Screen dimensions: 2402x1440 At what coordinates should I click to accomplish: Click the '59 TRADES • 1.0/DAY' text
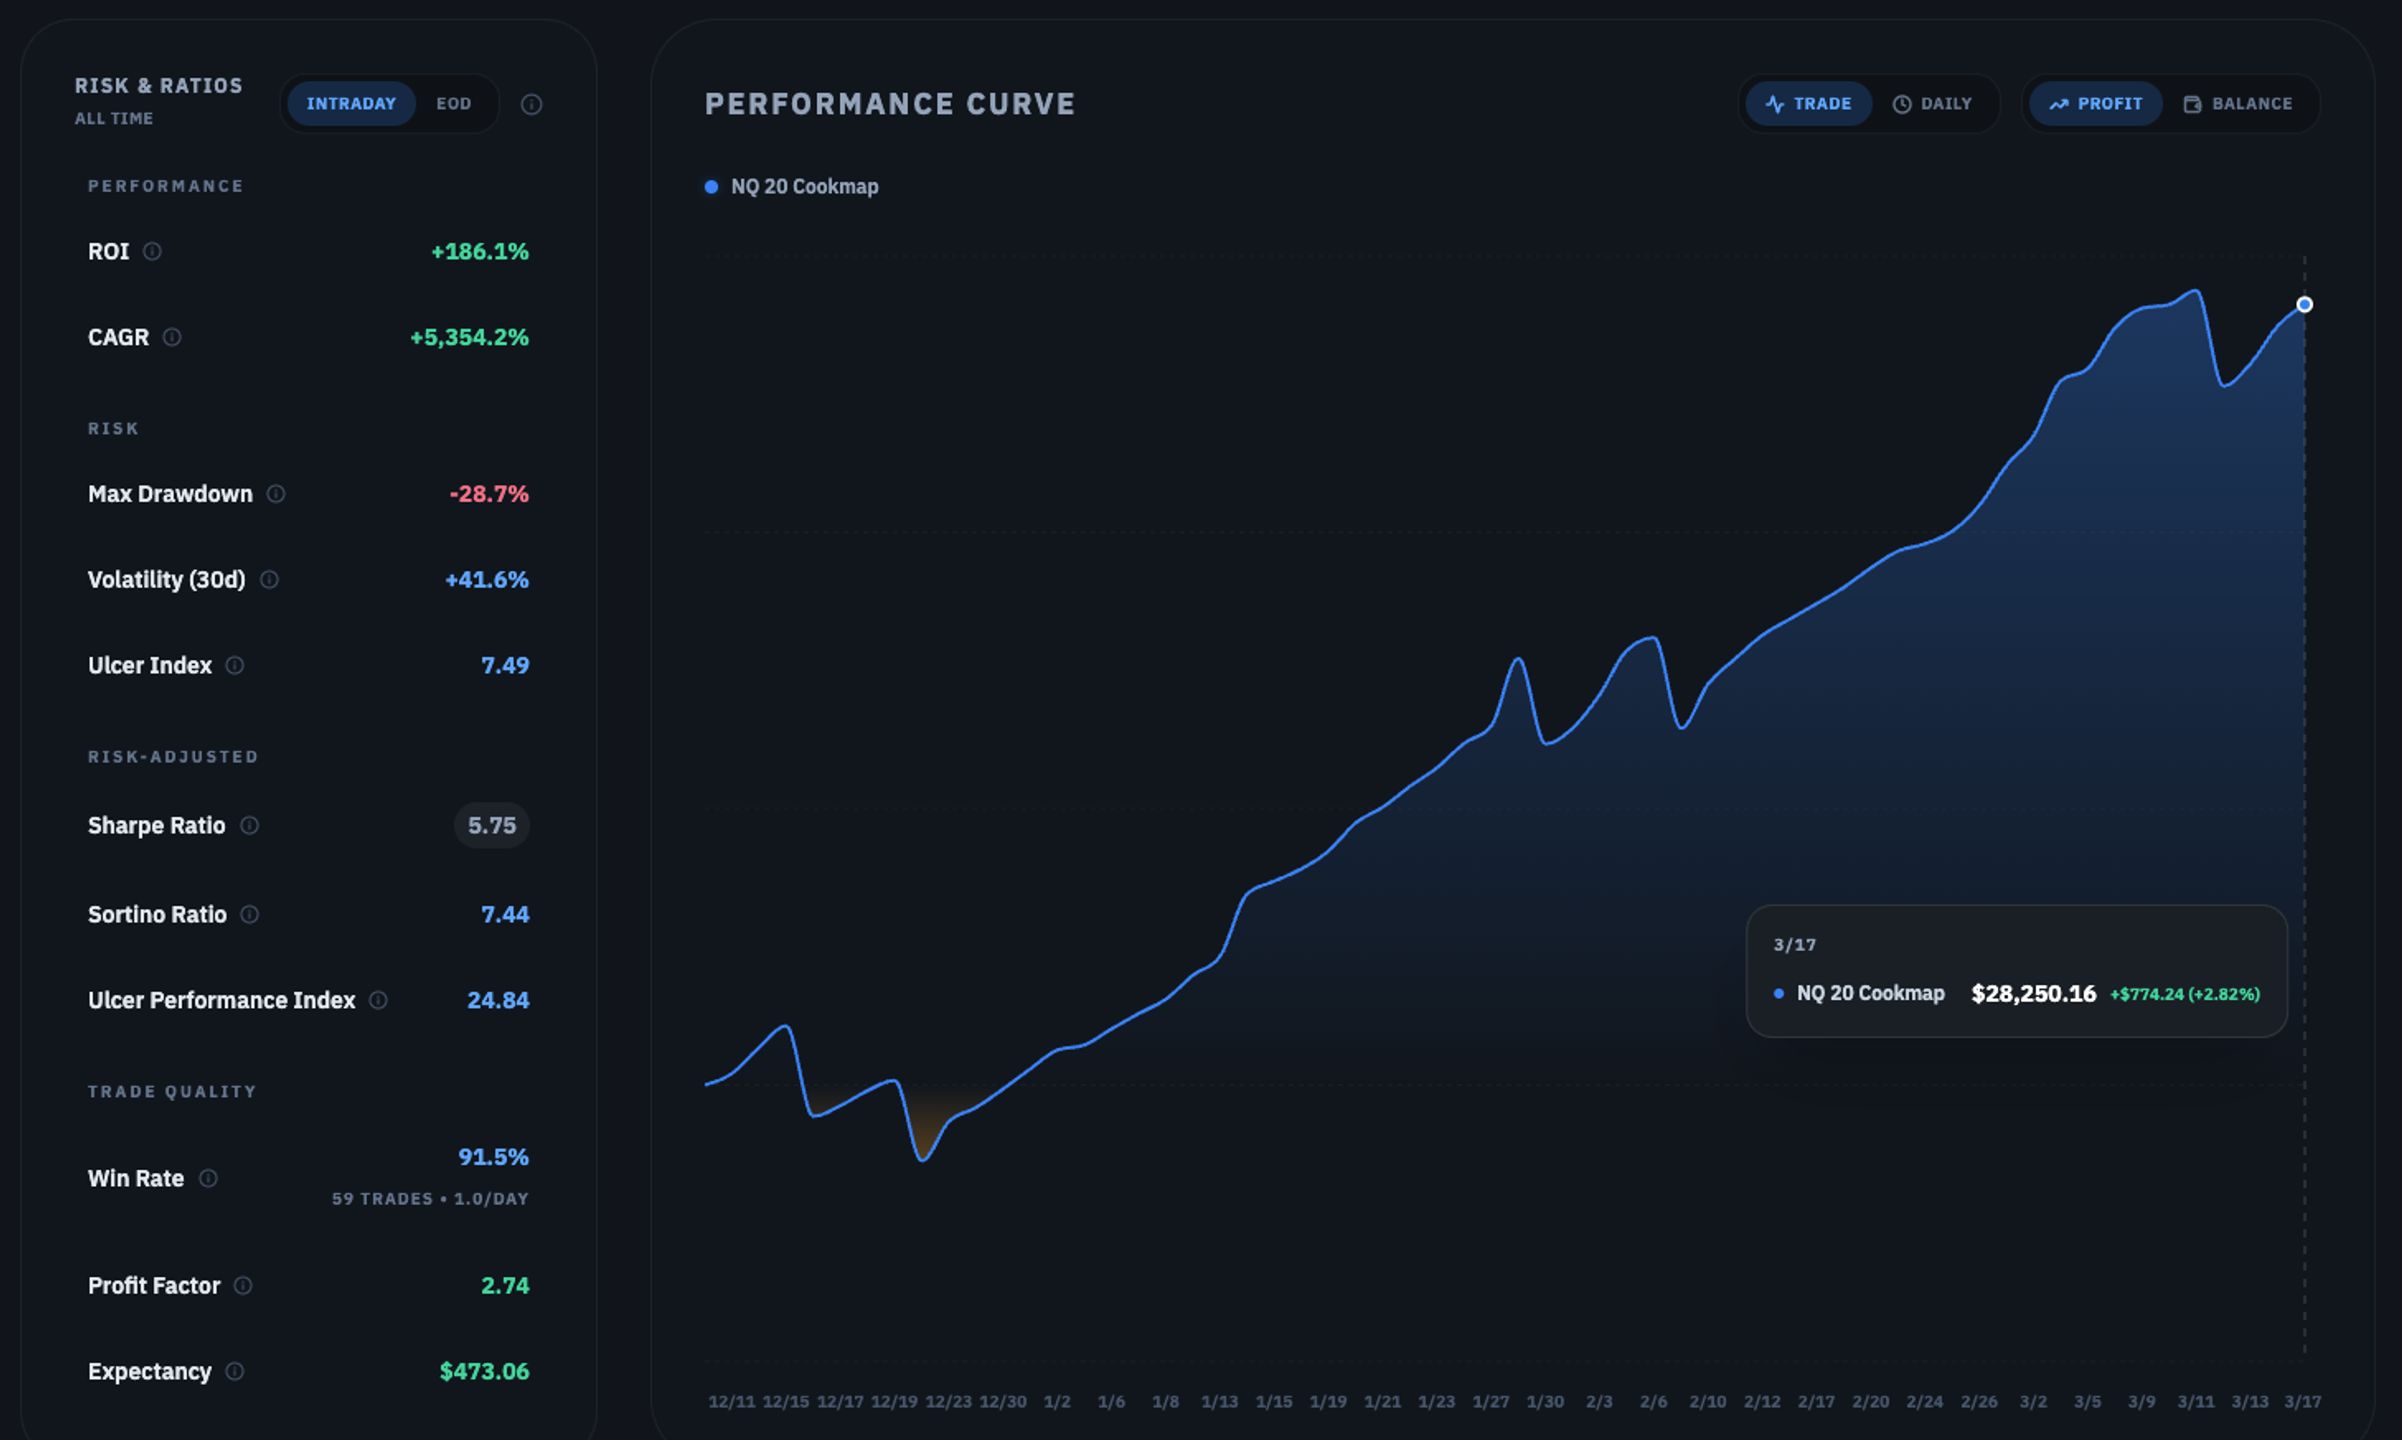430,1199
